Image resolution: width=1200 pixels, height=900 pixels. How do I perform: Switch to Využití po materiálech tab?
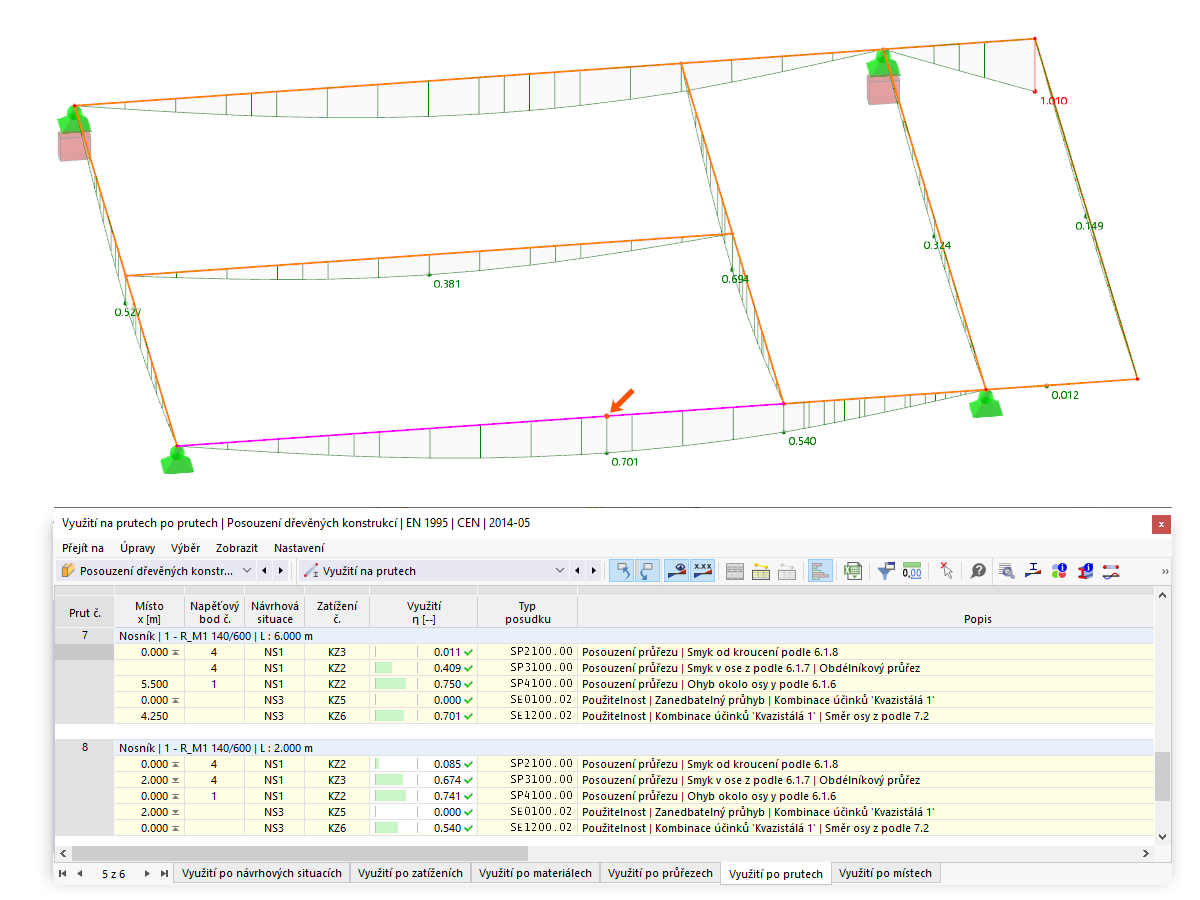click(535, 873)
